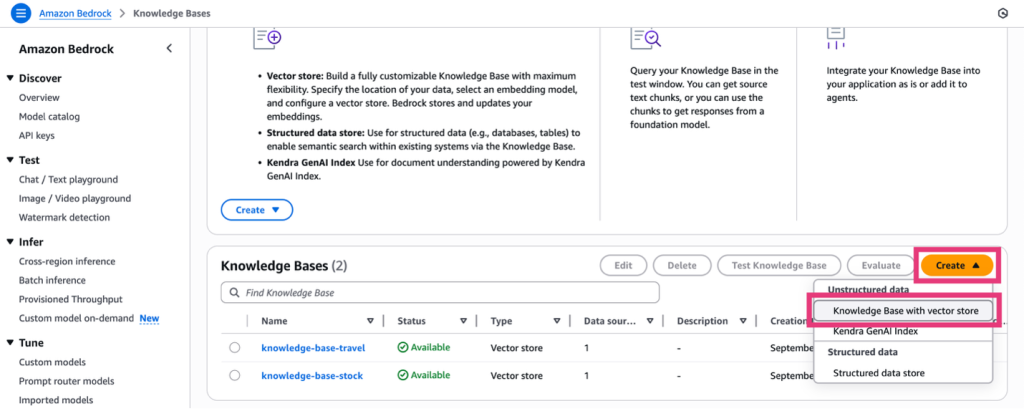Click the Delete button
Image resolution: width=1024 pixels, height=411 pixels.
pos(682,265)
